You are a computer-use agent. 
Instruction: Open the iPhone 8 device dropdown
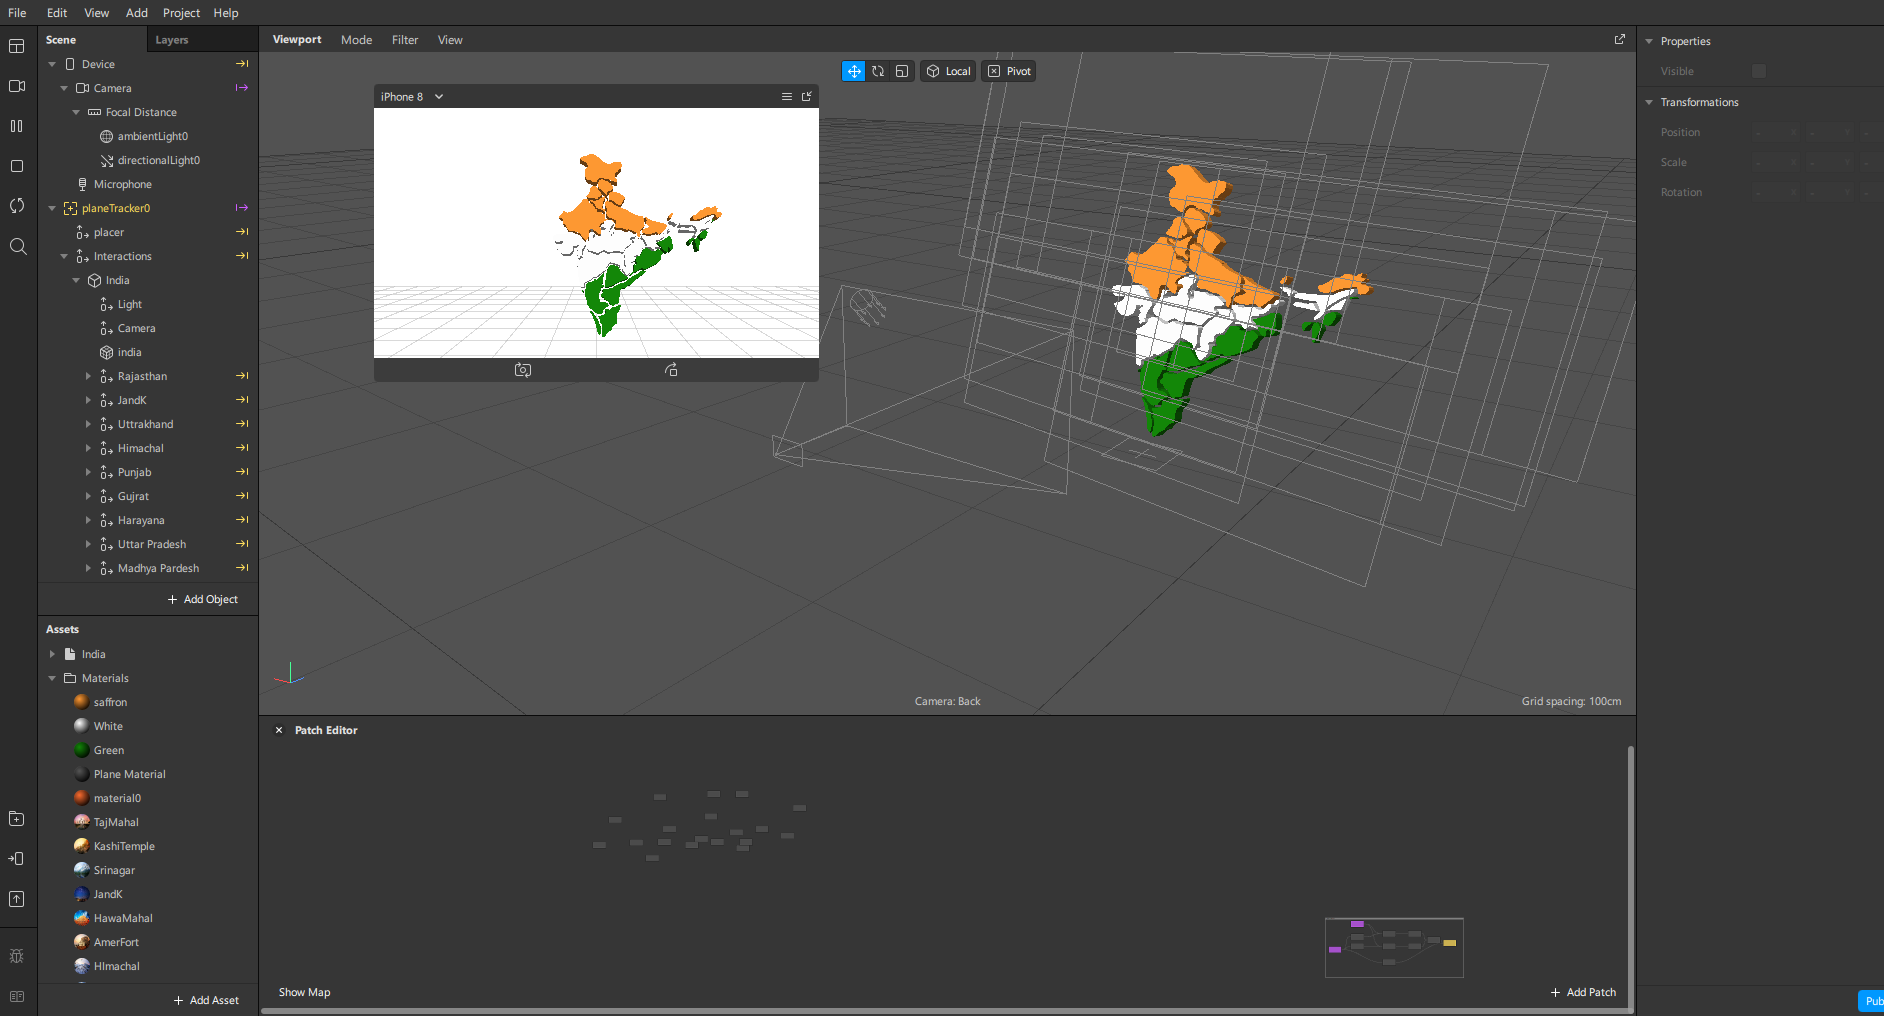(412, 97)
